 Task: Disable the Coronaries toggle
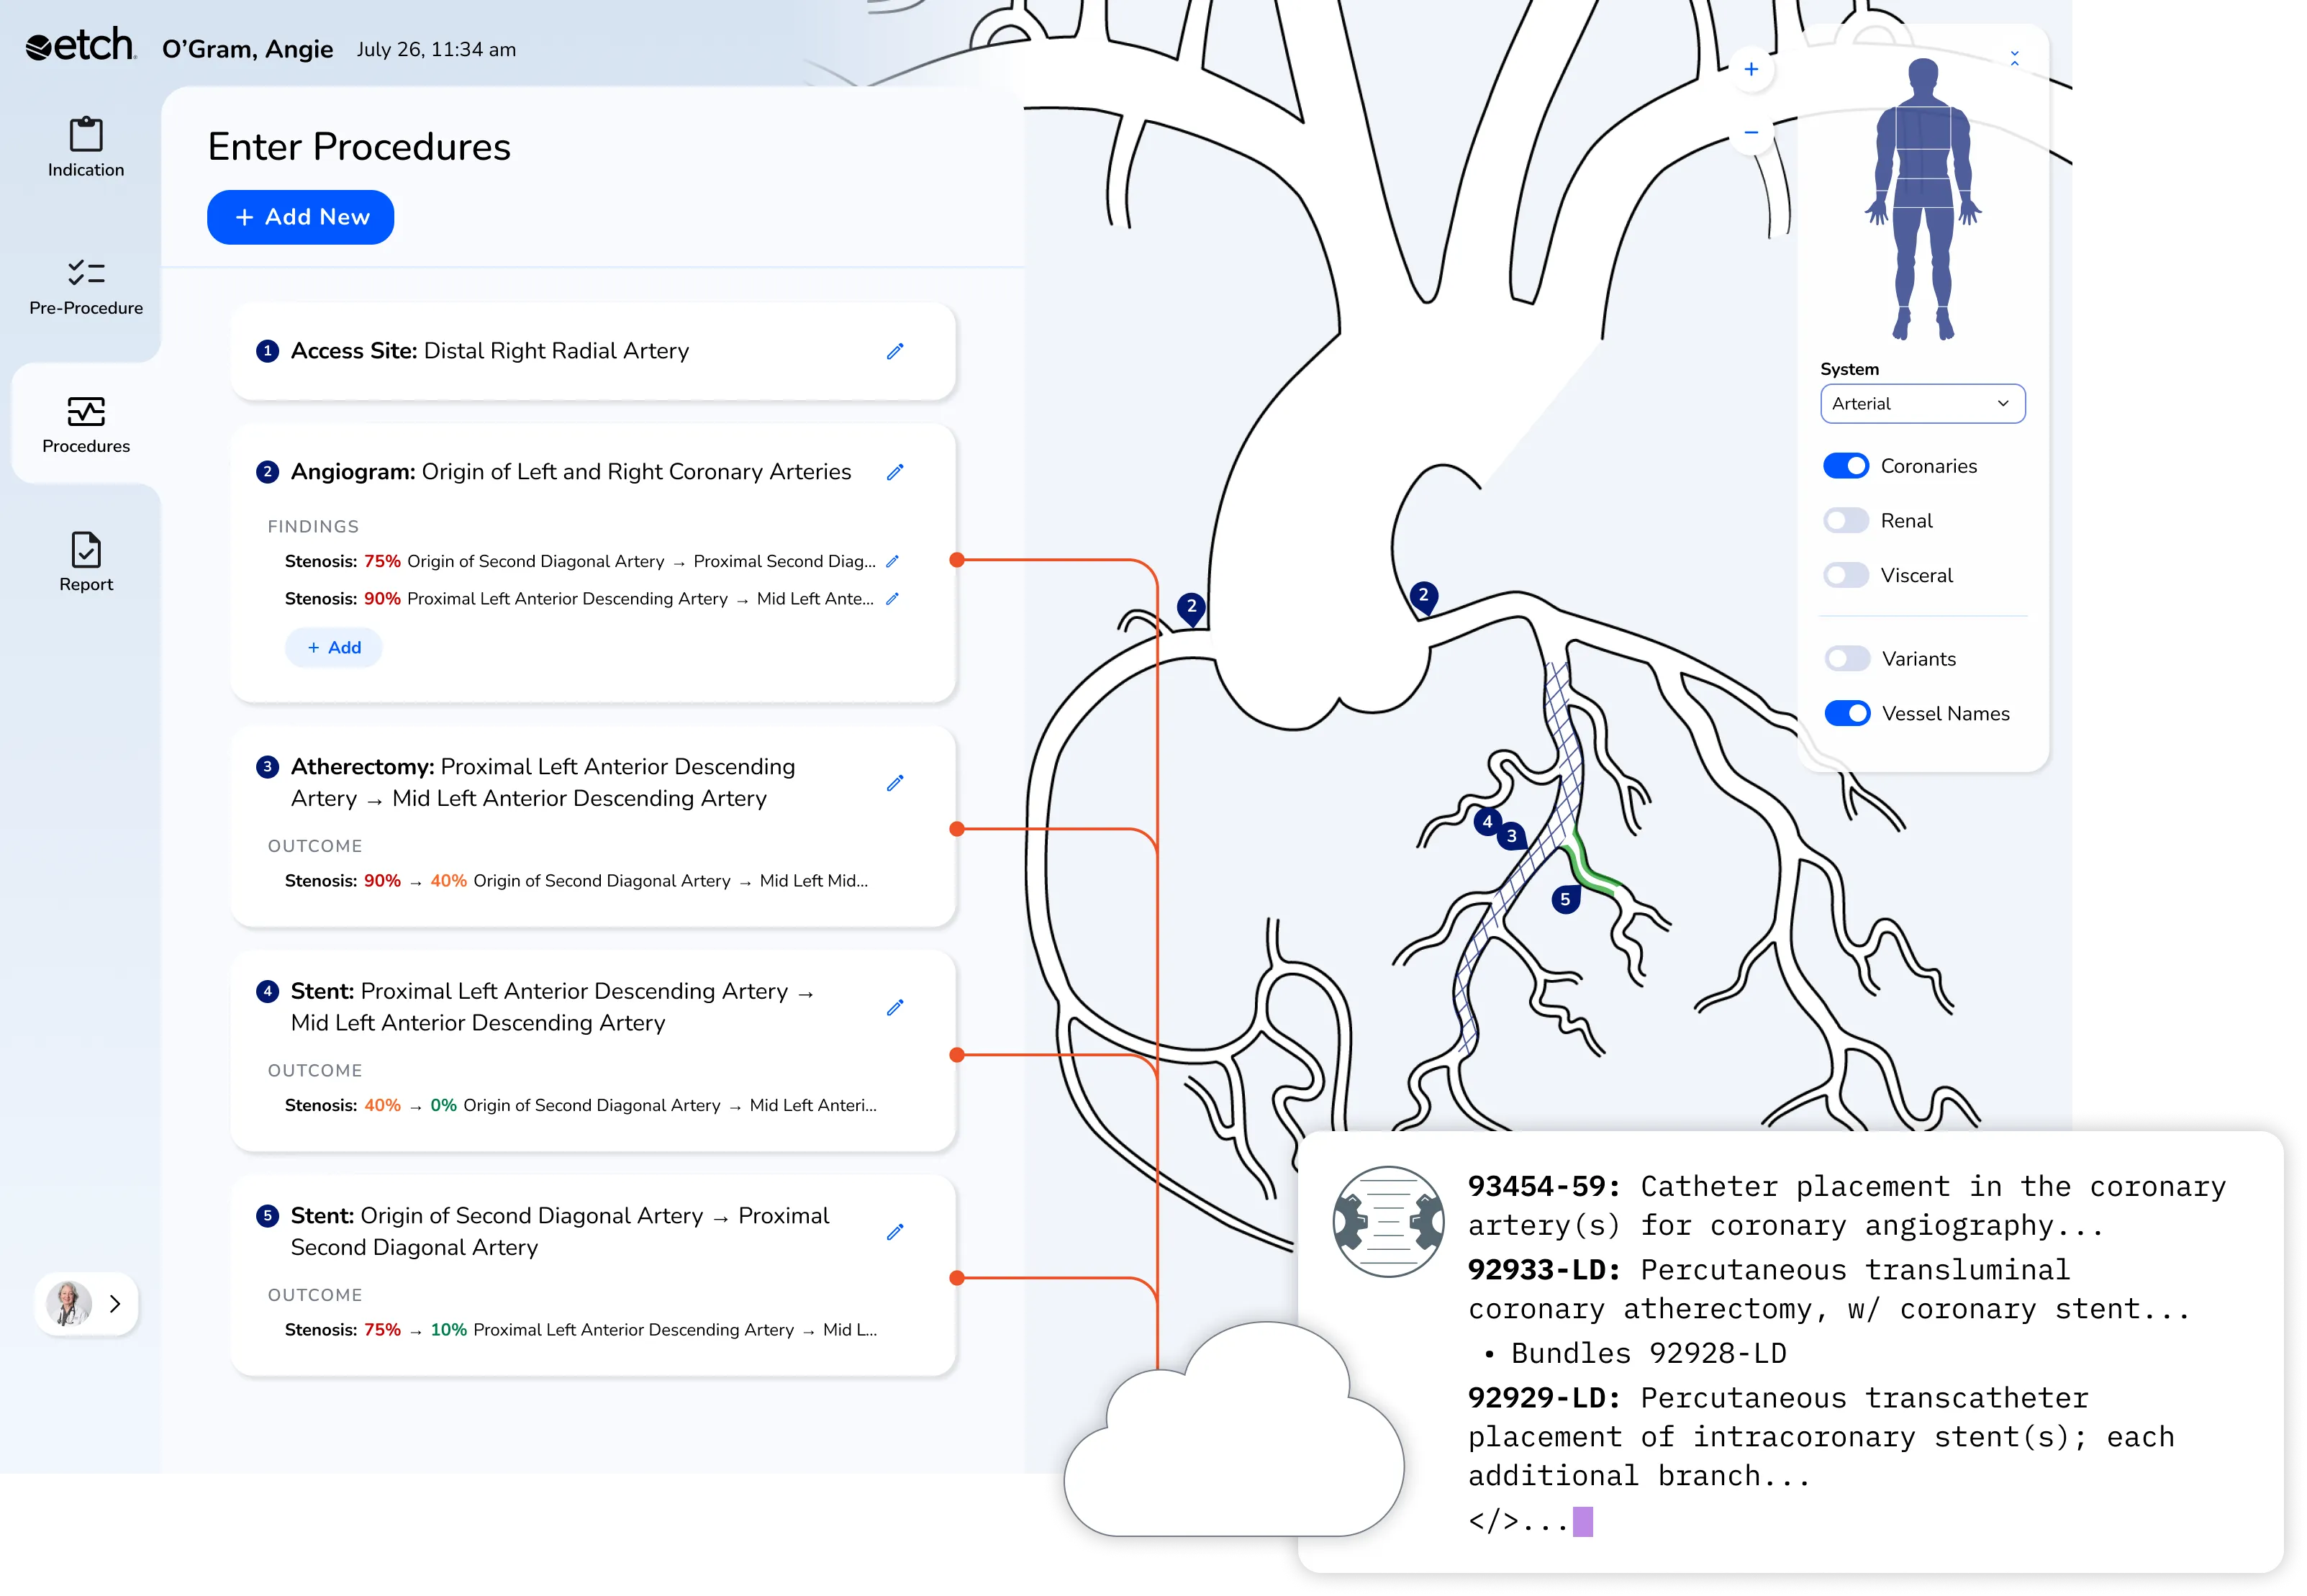pyautogui.click(x=1845, y=466)
